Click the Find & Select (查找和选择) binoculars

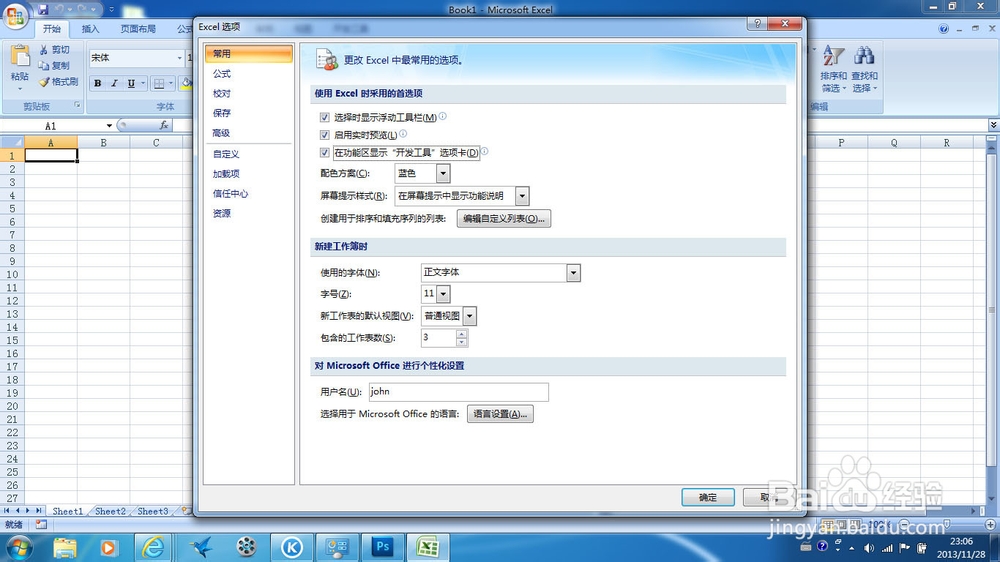coord(864,56)
